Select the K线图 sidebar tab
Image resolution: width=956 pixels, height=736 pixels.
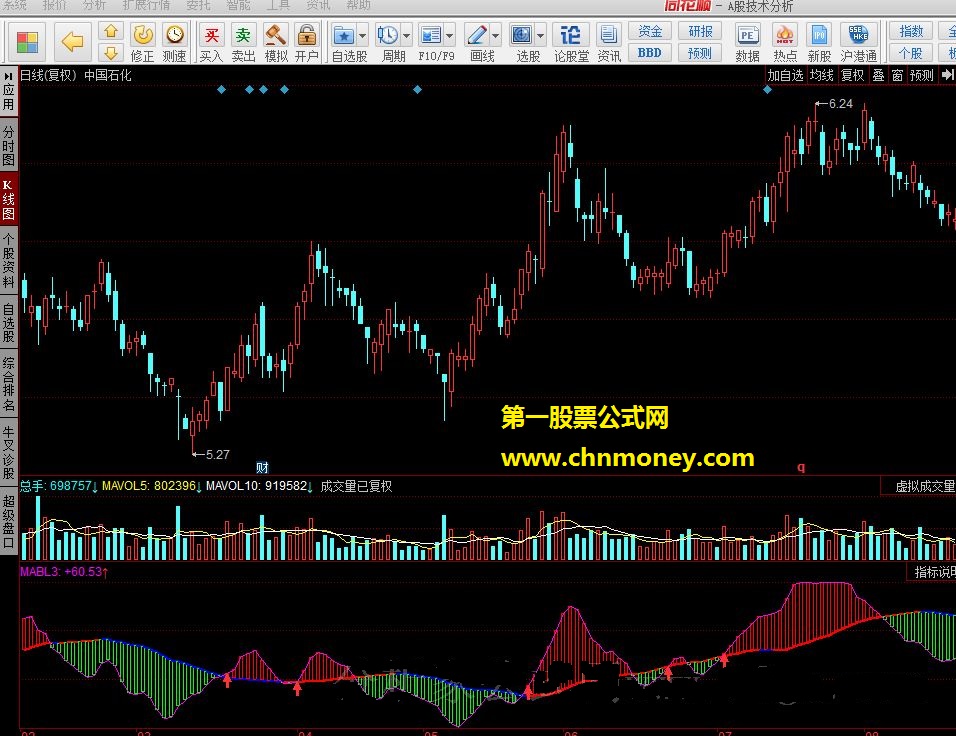(x=9, y=199)
